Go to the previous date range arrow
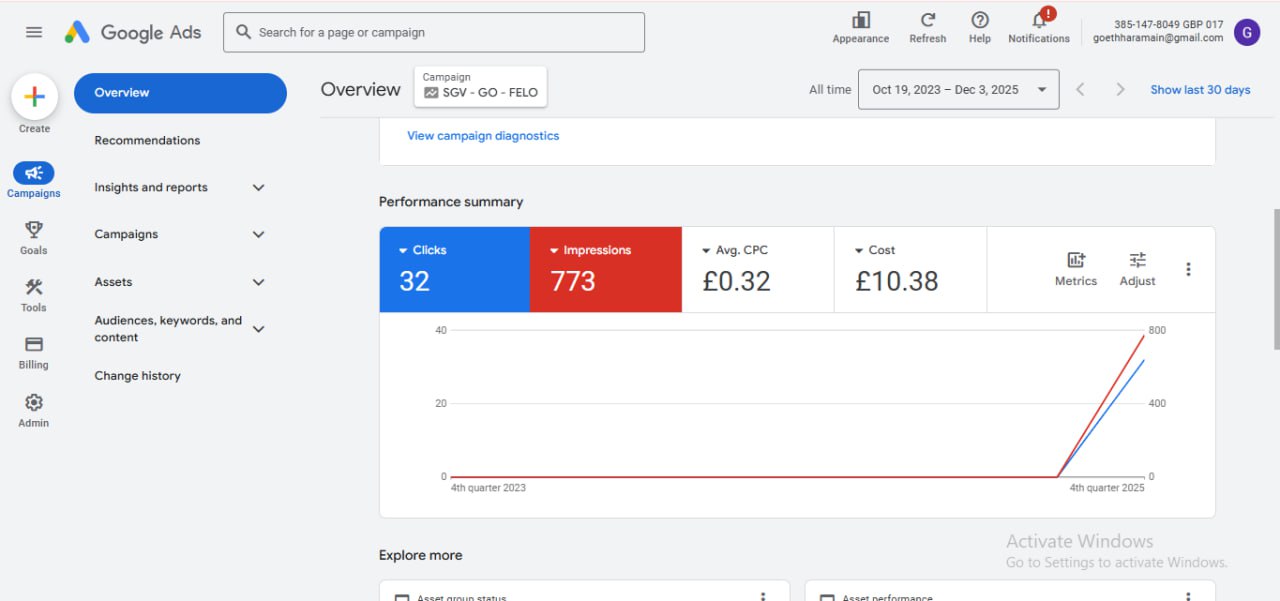 click(x=1080, y=89)
